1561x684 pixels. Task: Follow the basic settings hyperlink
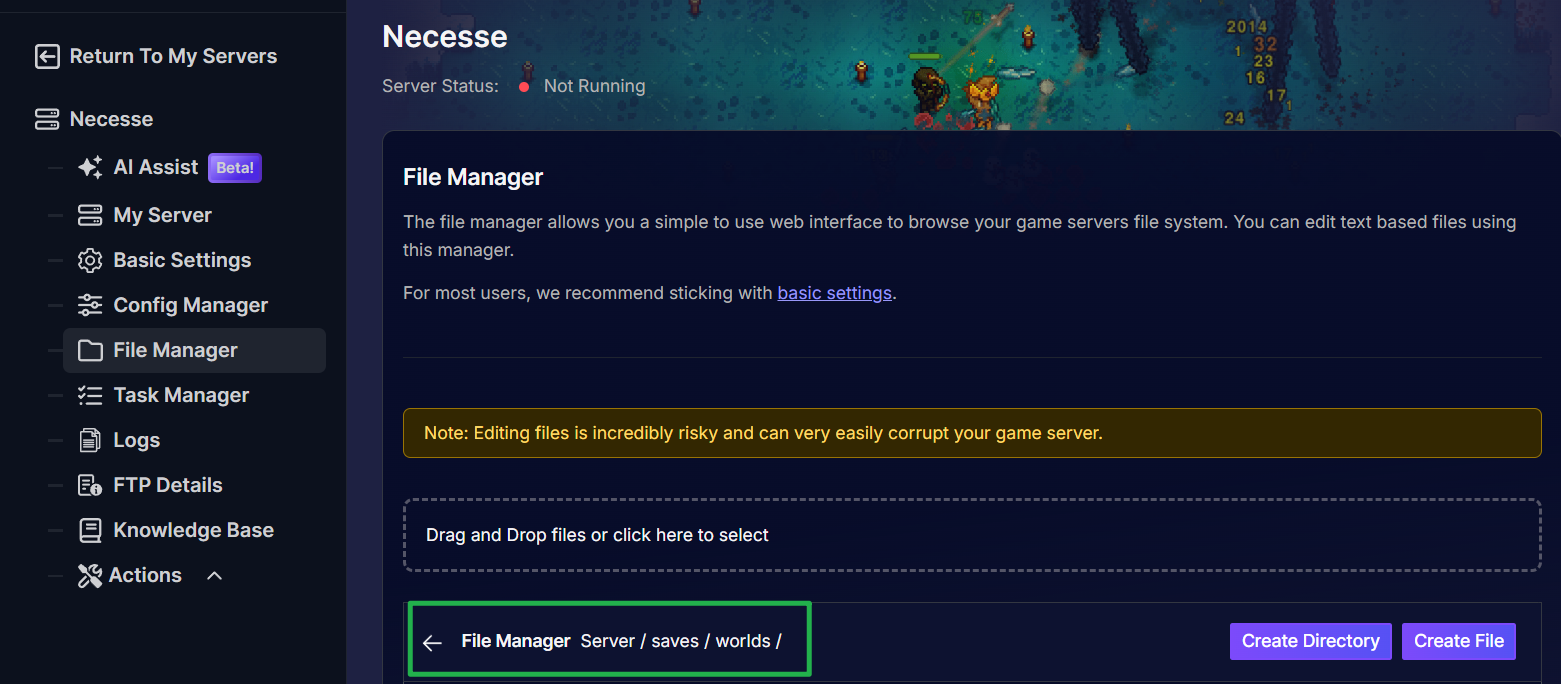coord(834,293)
